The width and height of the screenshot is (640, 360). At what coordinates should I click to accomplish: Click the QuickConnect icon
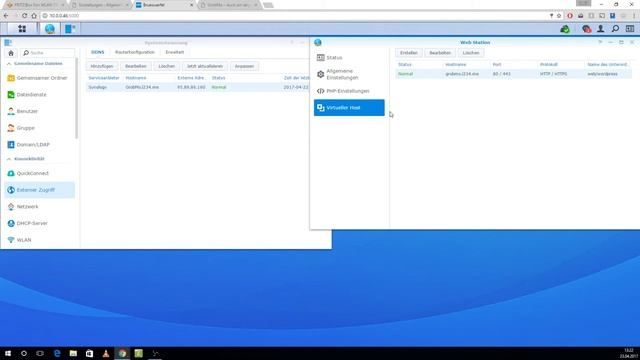11,173
